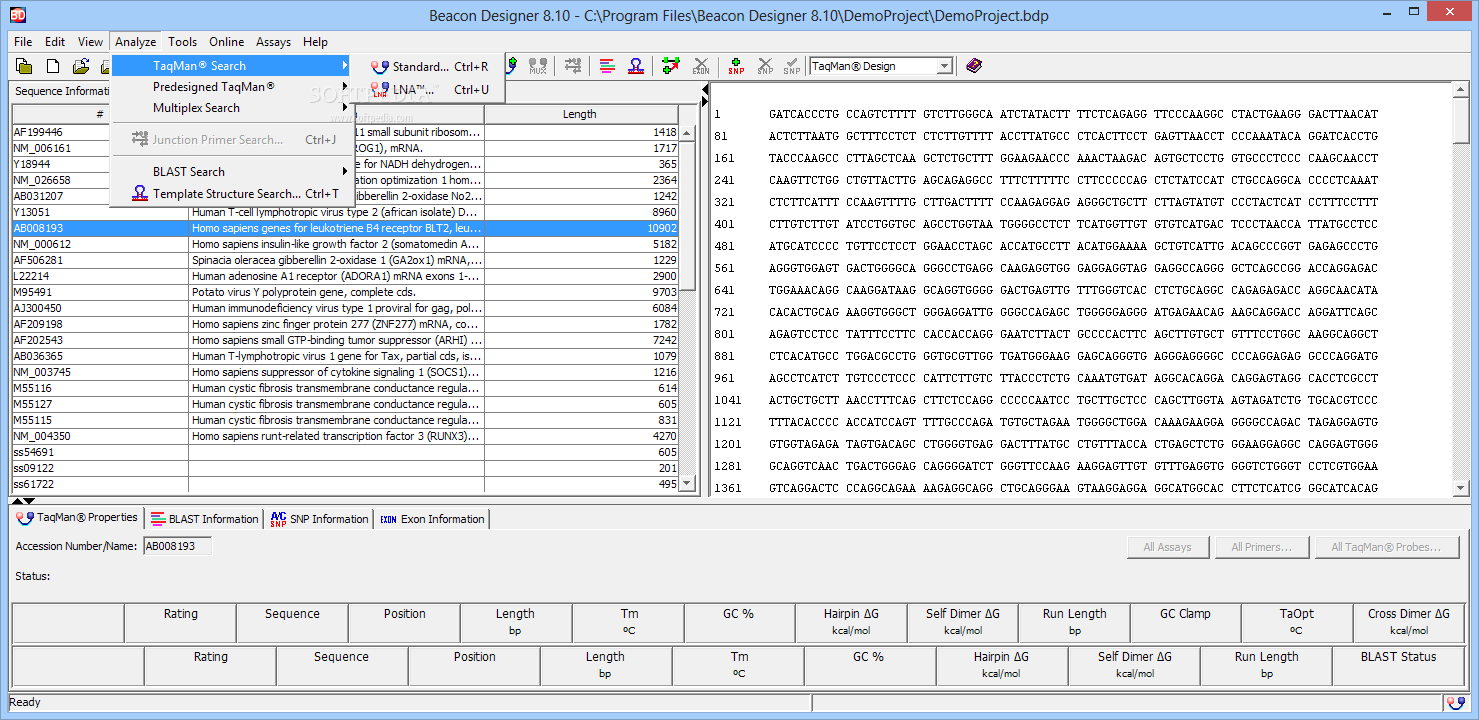Select the NM_006161 sequence row
1479x720 pixels.
pos(345,148)
